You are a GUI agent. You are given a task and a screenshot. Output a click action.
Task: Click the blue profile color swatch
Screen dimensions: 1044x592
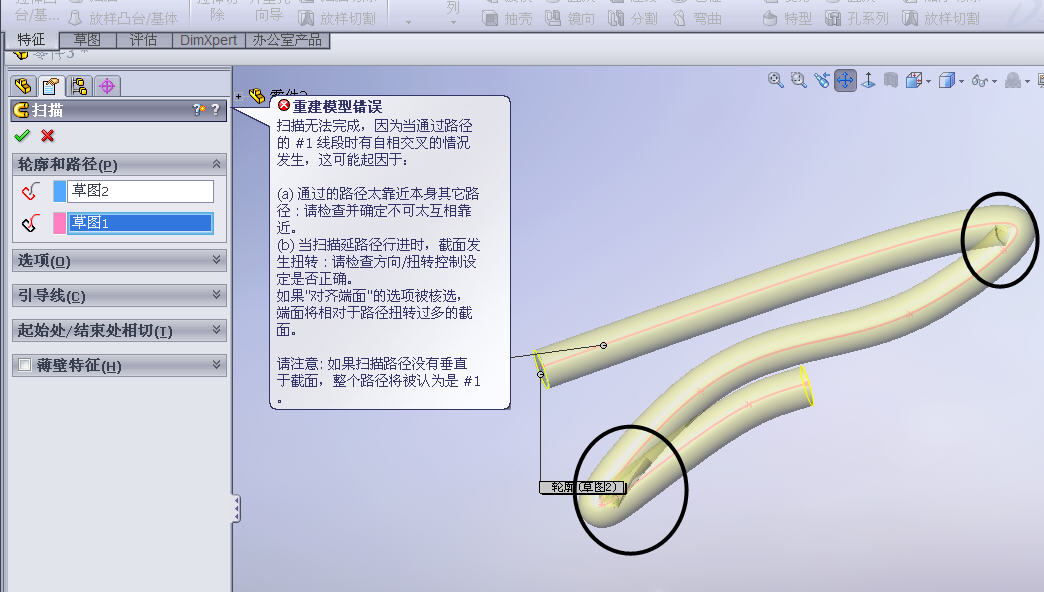point(60,191)
